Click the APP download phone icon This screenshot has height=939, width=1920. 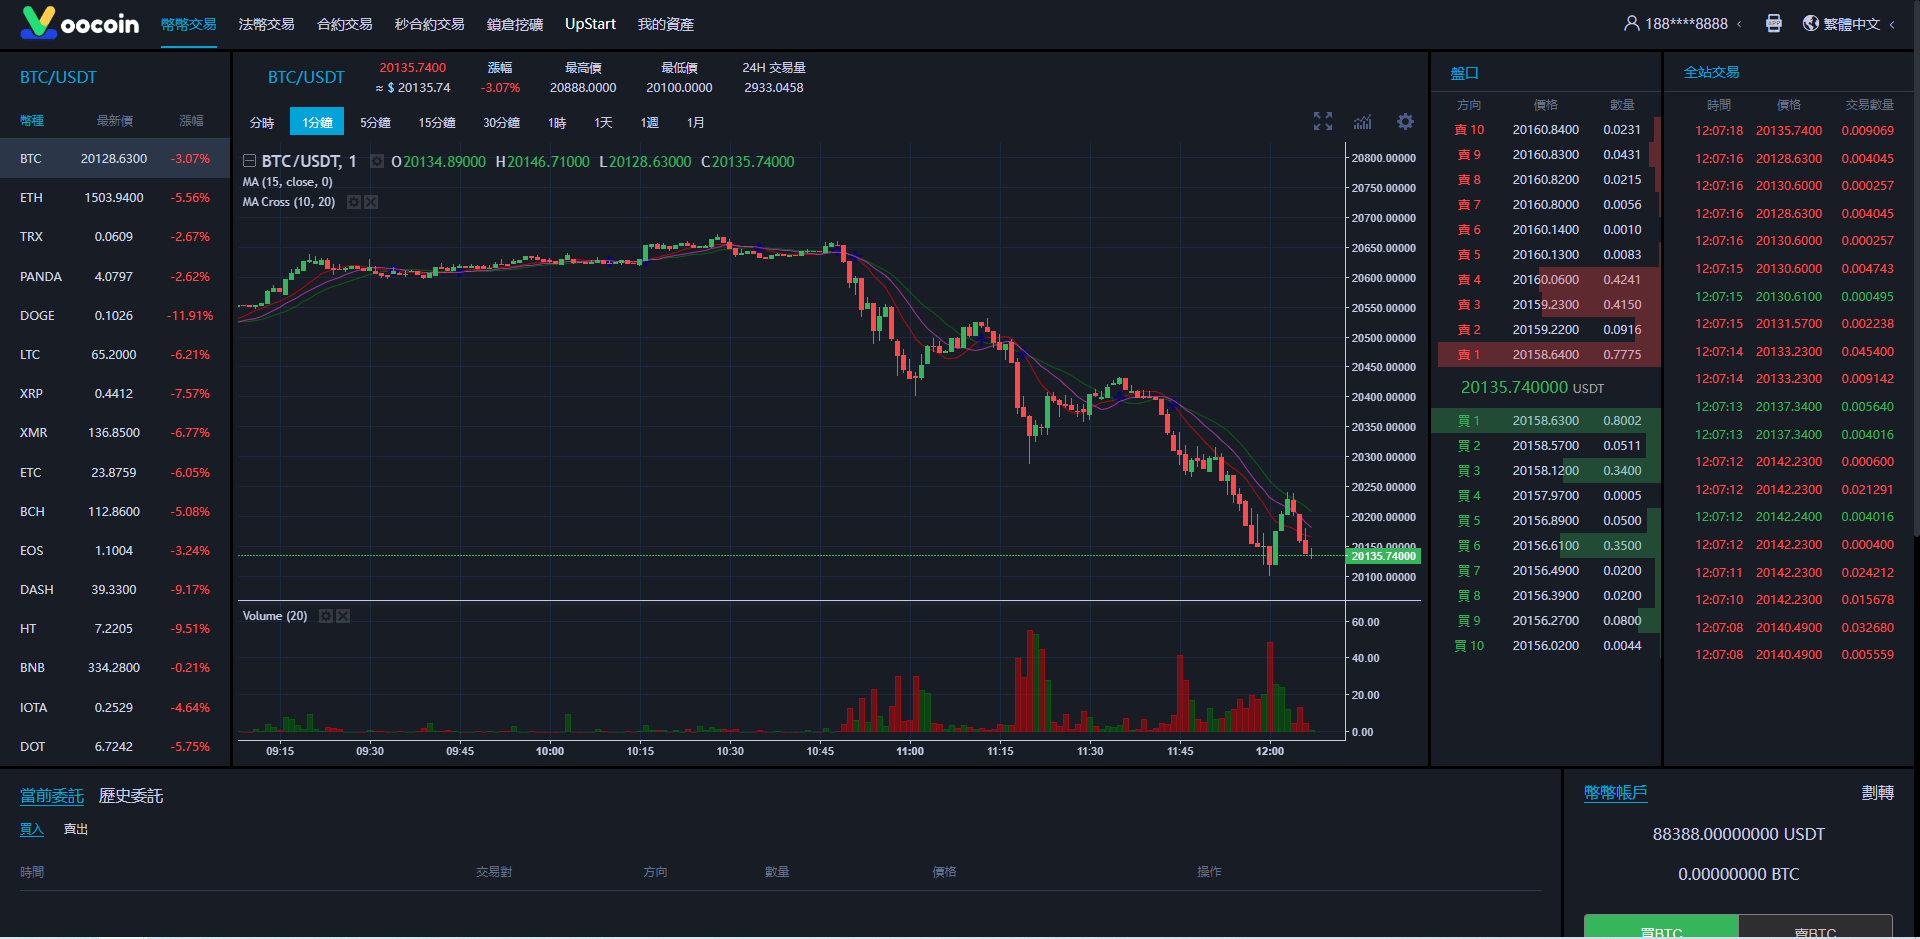(x=1773, y=24)
